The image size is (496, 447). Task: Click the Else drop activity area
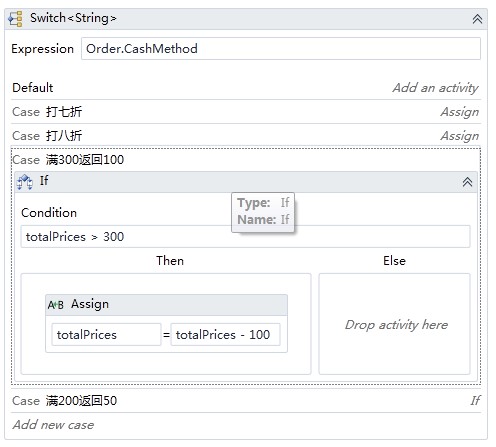(394, 324)
